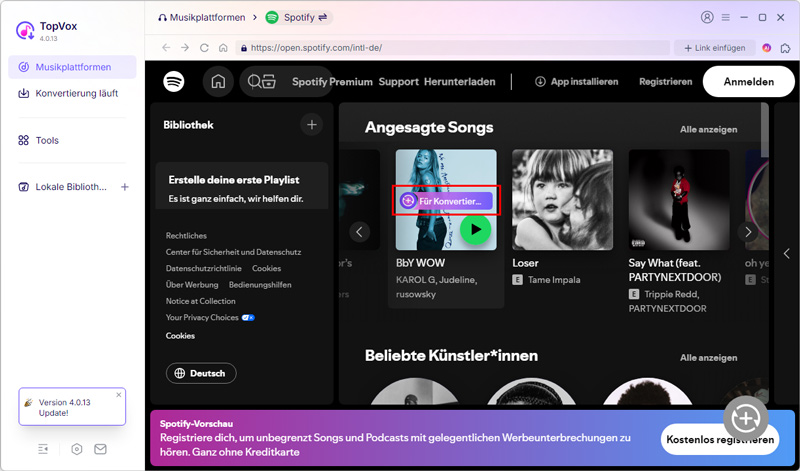This screenshot has width=800, height=471.
Task: Open the Rechtliches link
Action: coord(186,236)
